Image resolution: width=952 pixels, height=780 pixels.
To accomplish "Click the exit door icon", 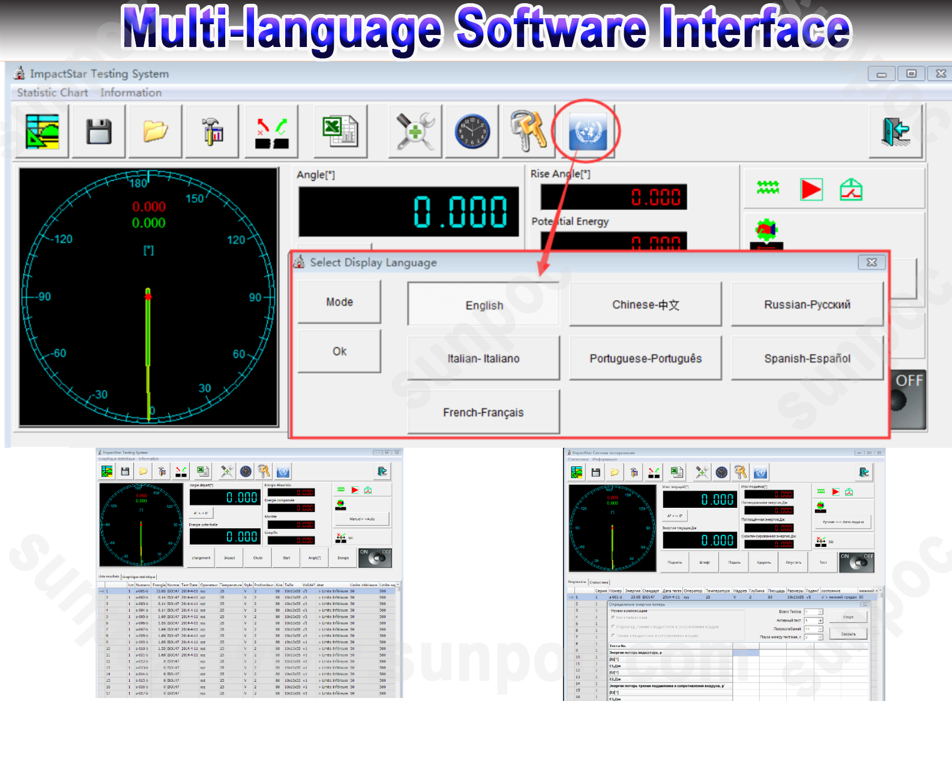I will (x=893, y=131).
